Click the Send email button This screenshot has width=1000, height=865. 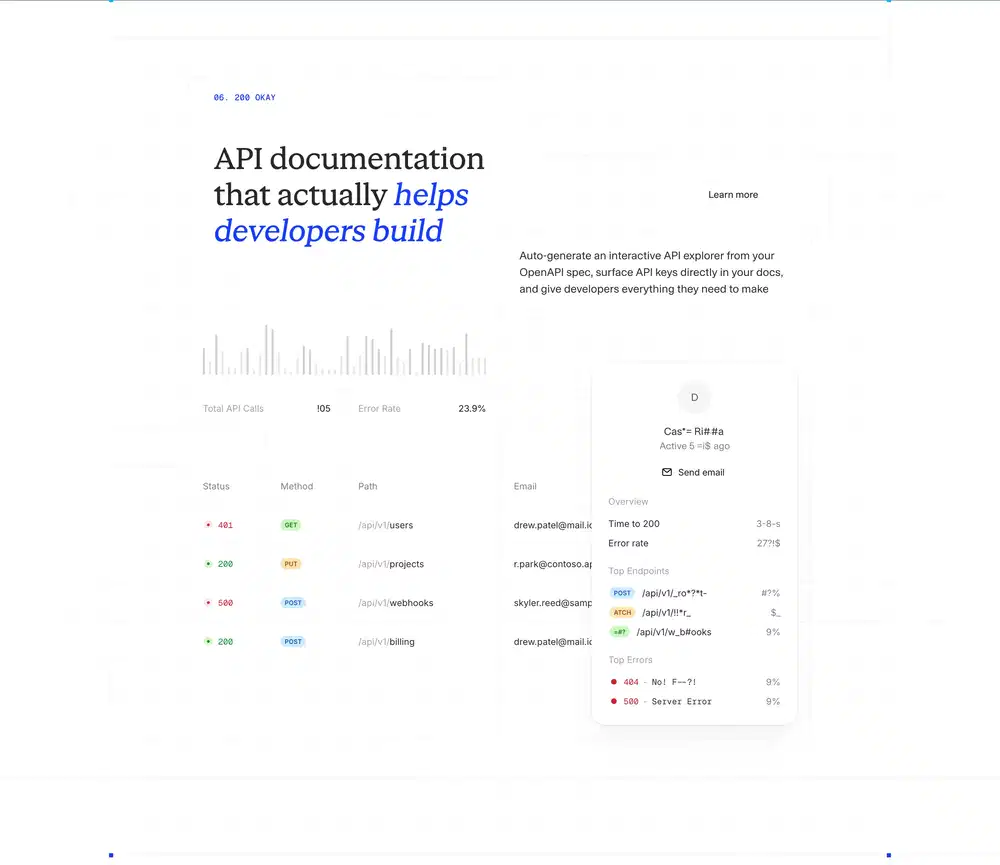693,472
